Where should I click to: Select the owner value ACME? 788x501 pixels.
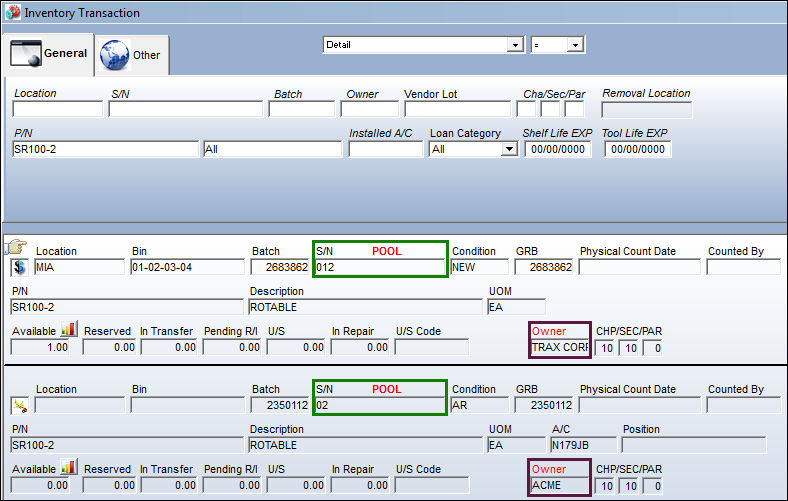pyautogui.click(x=560, y=485)
